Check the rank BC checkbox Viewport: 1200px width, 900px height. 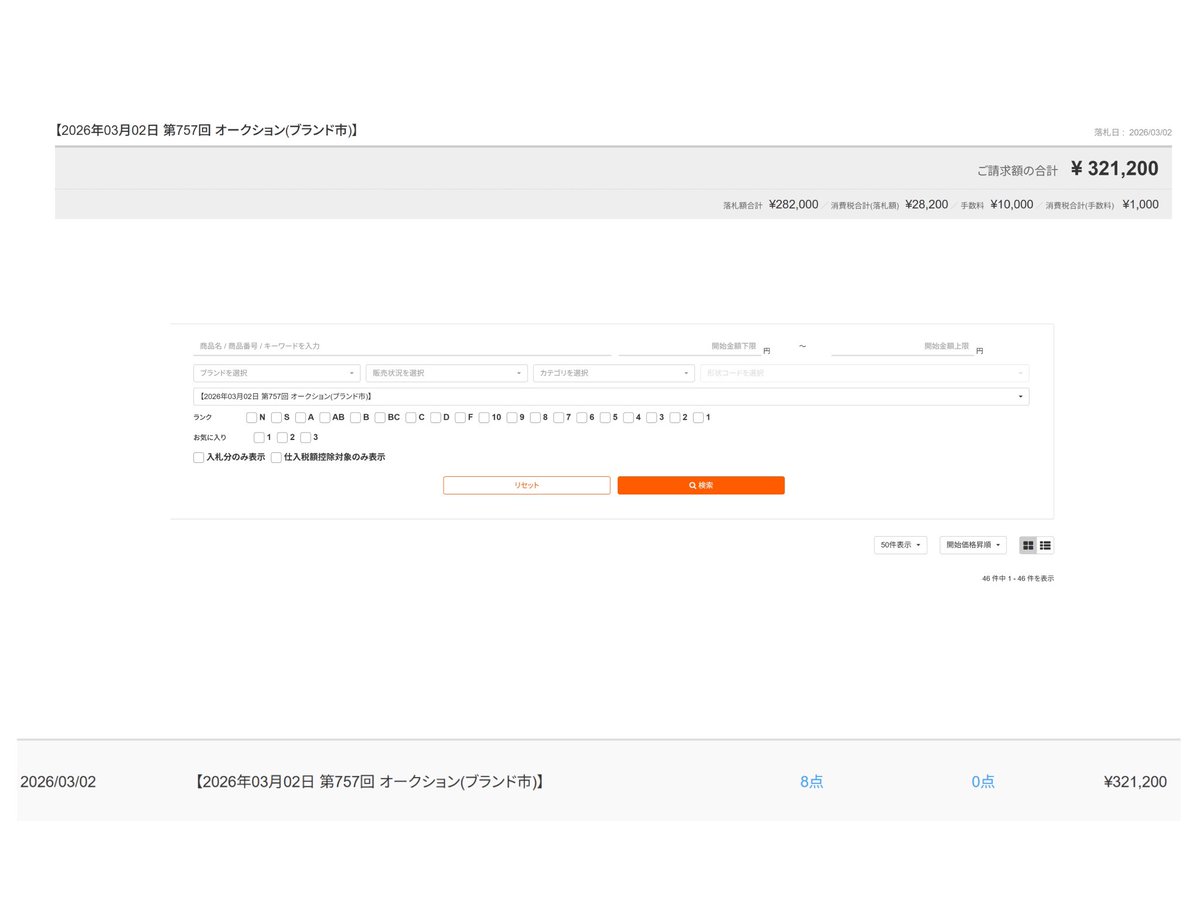(x=381, y=417)
